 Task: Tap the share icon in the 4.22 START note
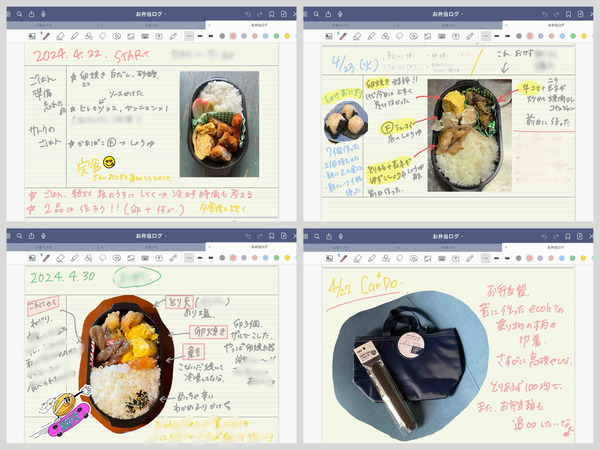point(31,14)
